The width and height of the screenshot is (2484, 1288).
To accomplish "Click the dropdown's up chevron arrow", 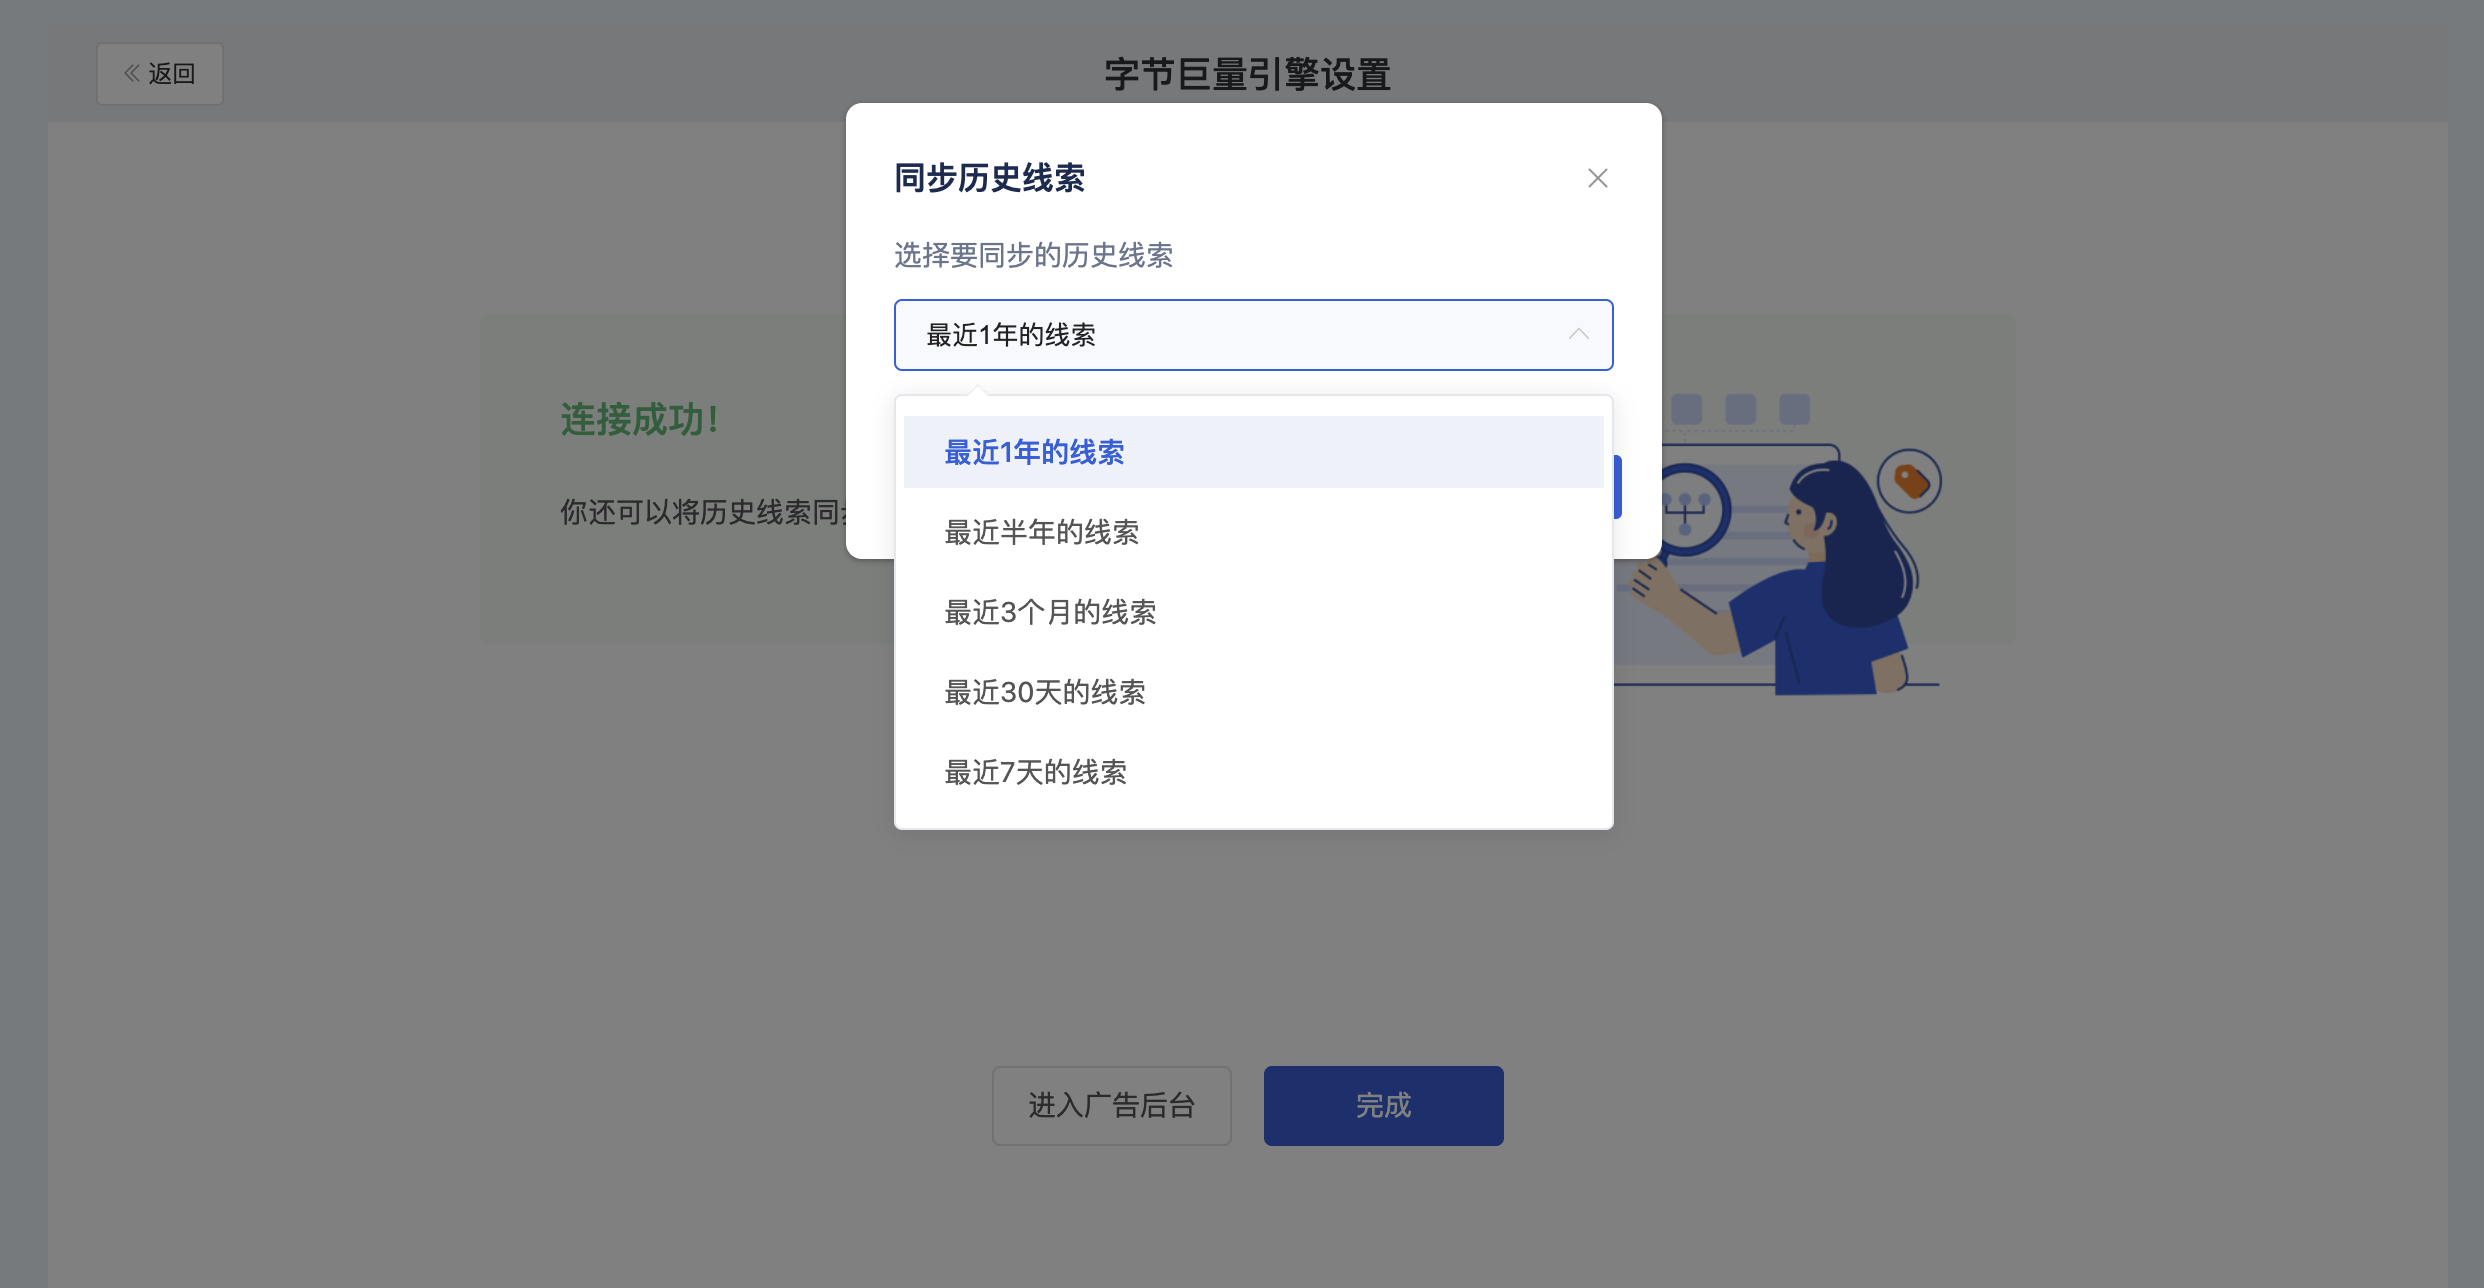I will pos(1578,335).
